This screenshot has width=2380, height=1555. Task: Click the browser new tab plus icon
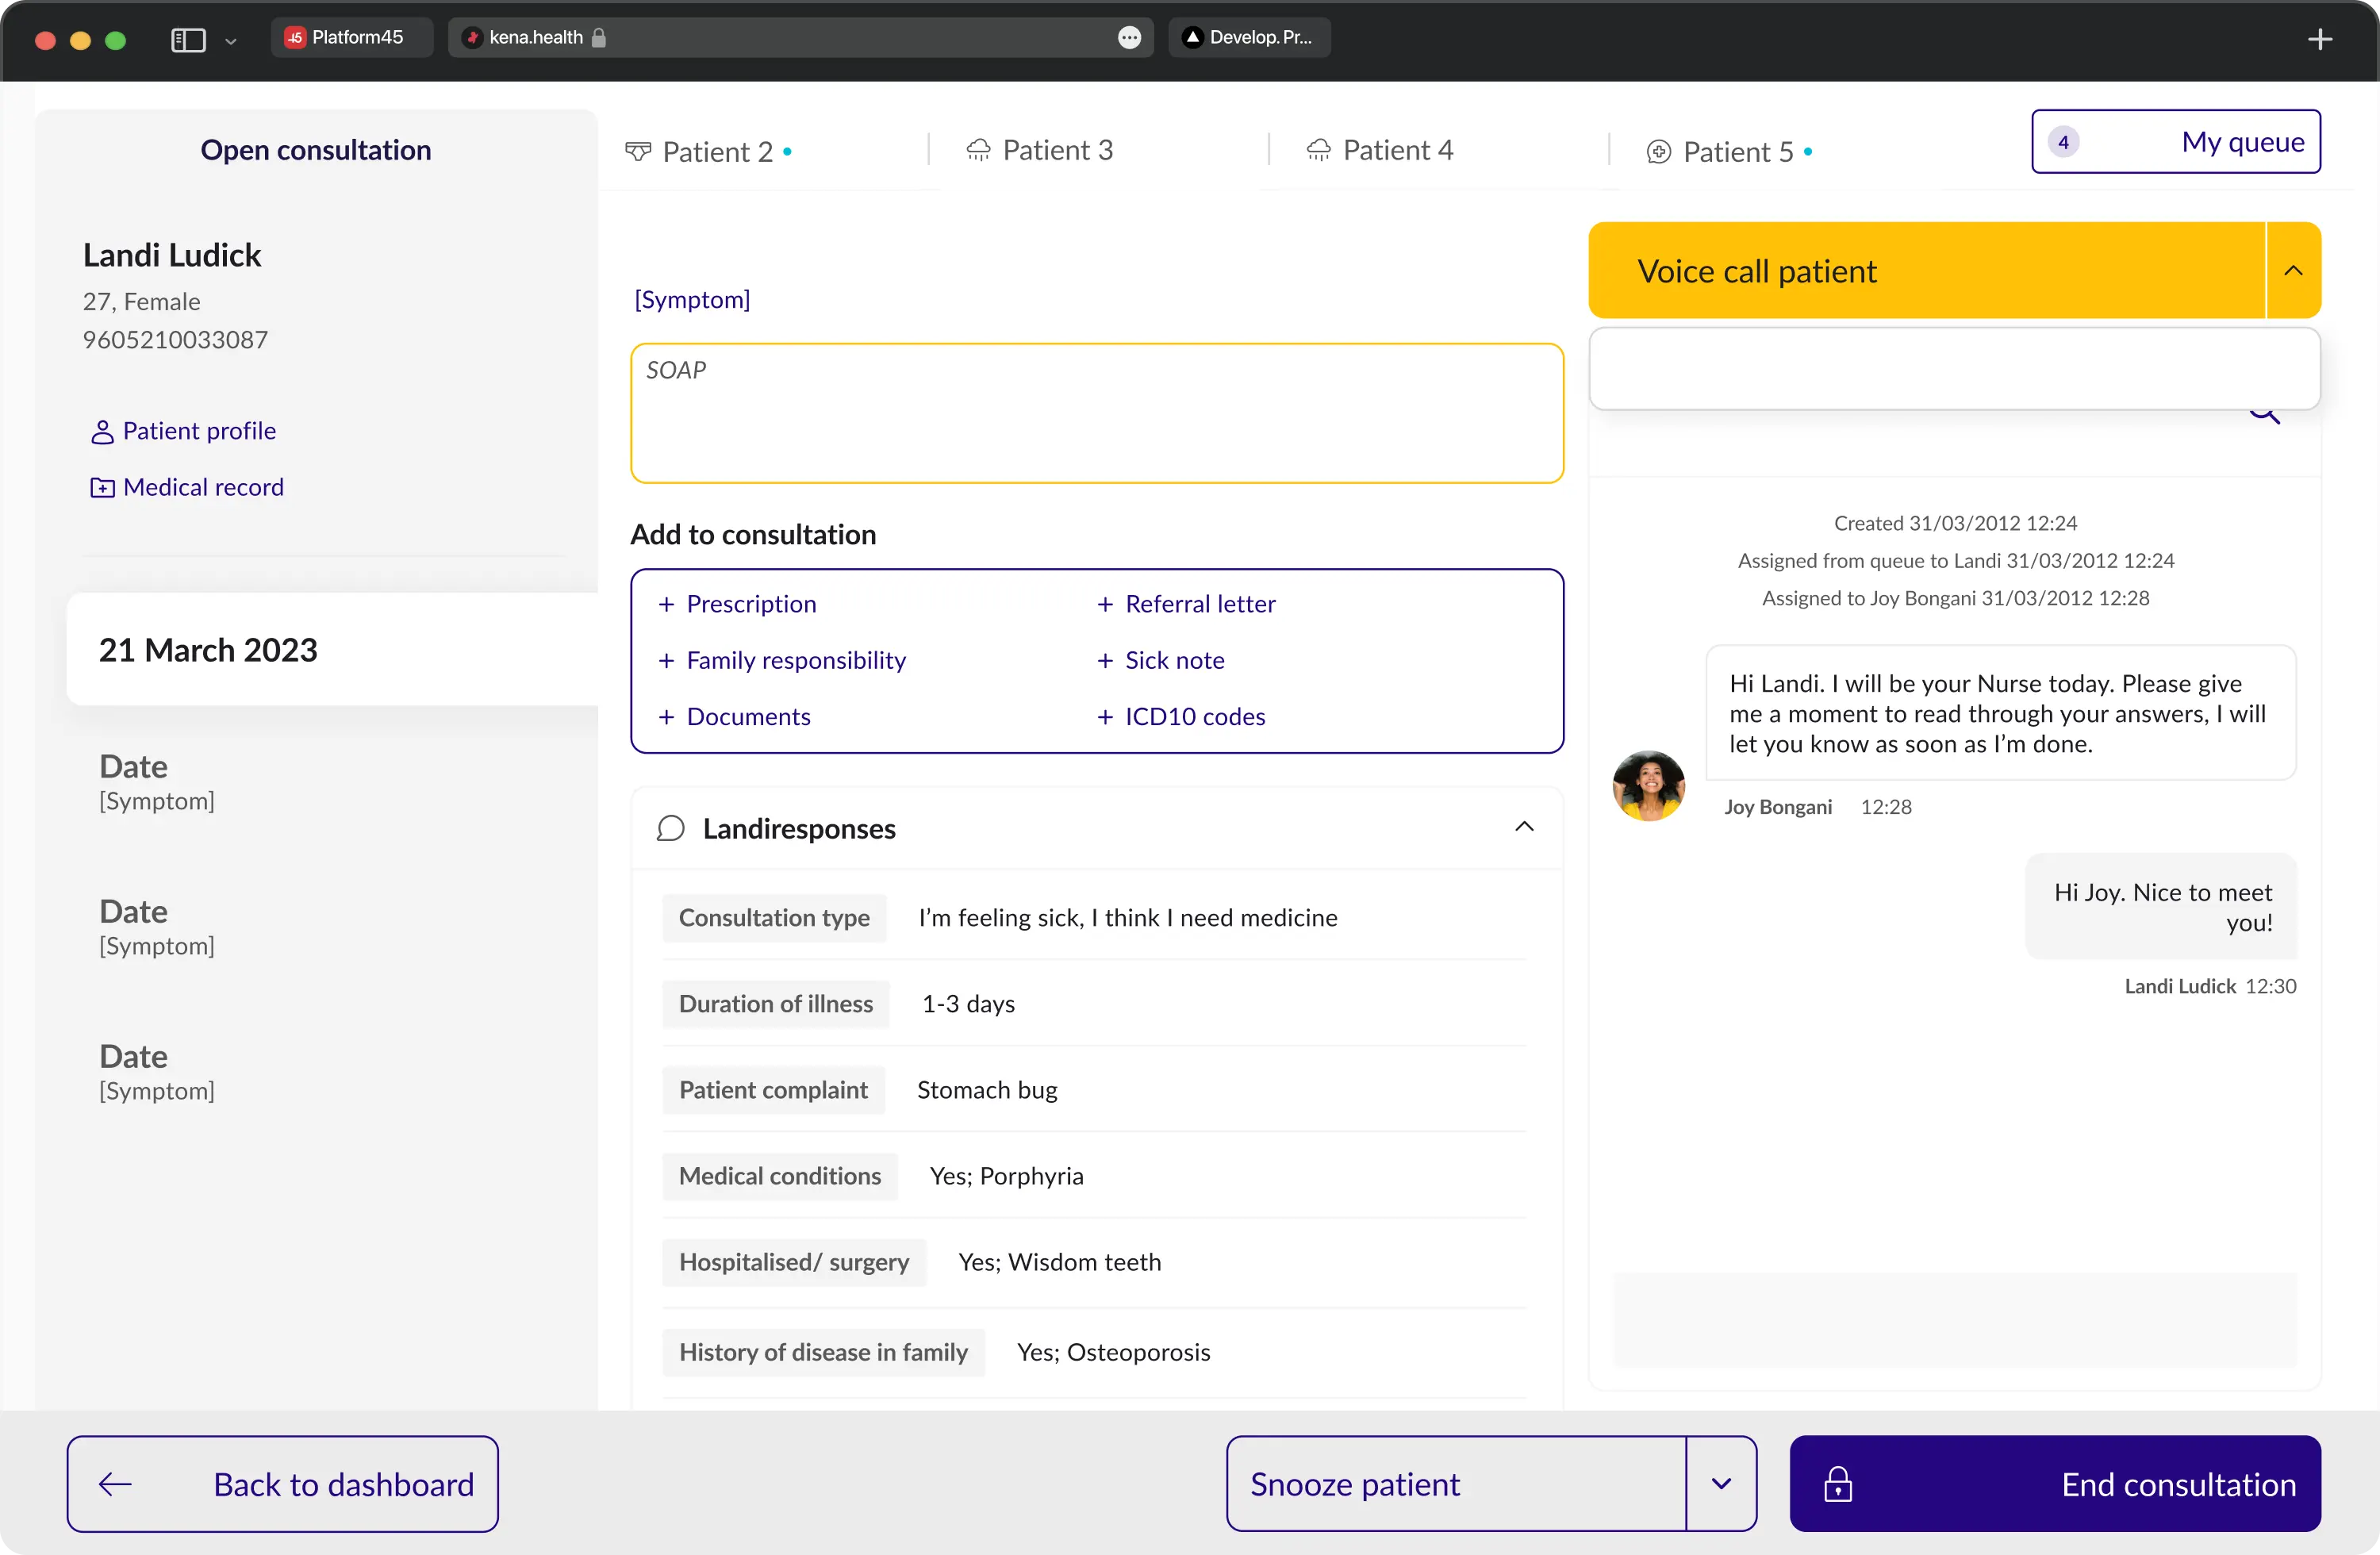coord(2320,39)
